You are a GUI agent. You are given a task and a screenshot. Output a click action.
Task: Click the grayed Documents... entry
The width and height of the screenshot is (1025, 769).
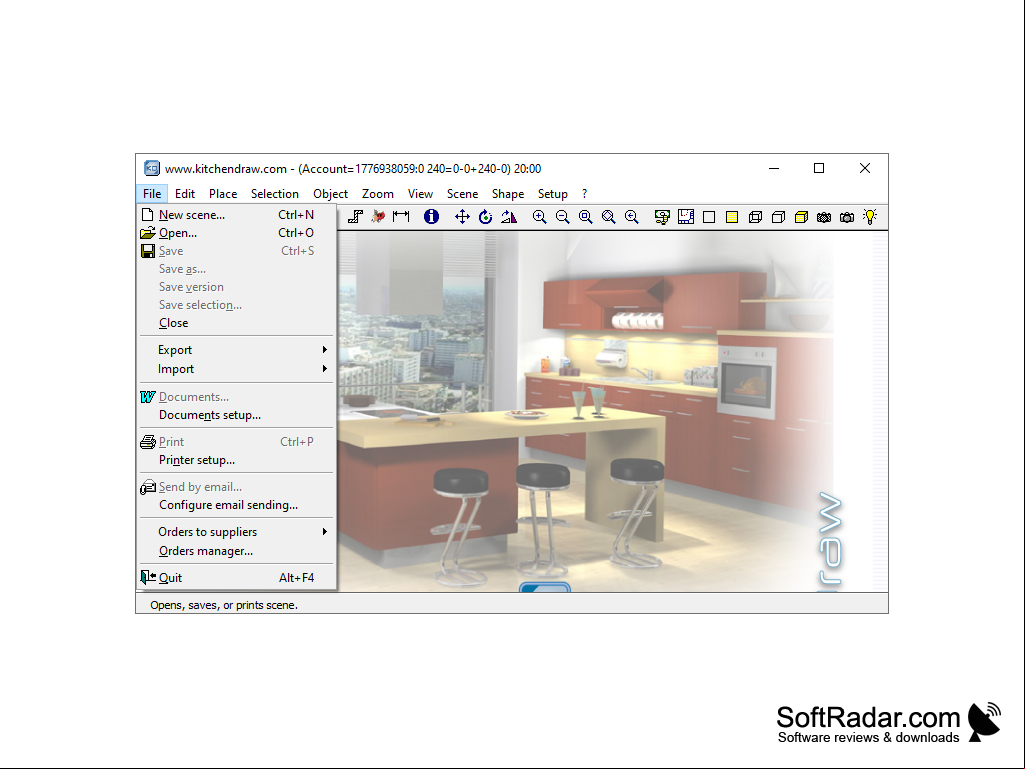click(237, 397)
